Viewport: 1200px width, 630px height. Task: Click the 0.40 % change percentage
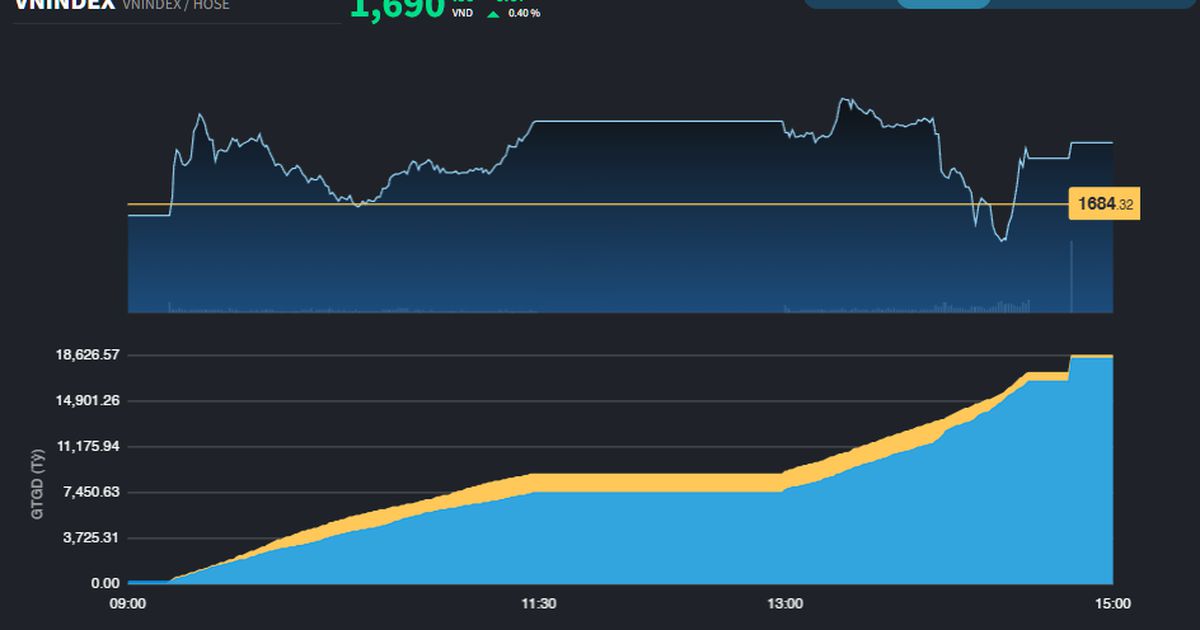pos(523,13)
